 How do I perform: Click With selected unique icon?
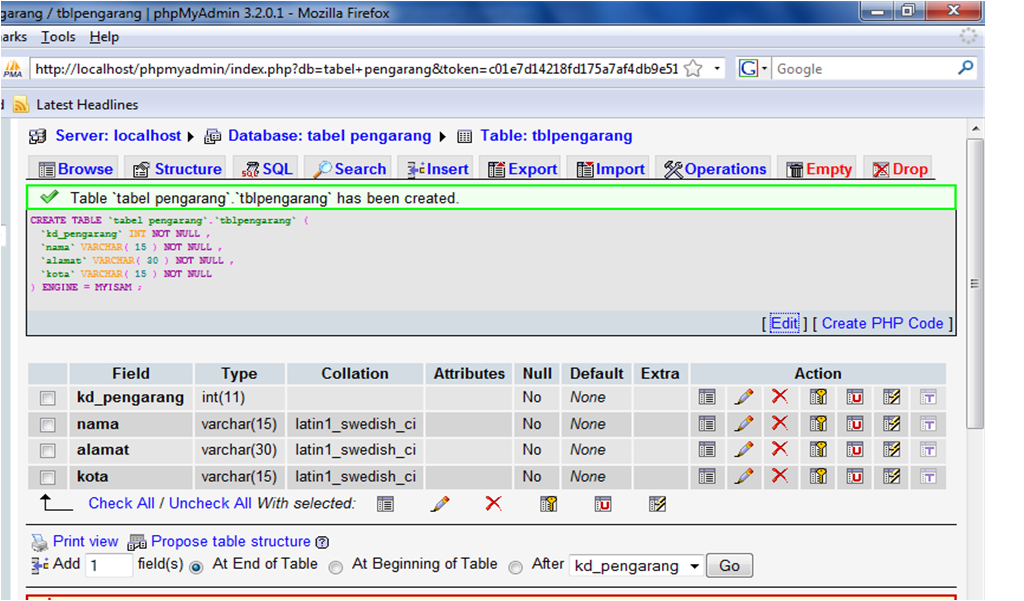pyautogui.click(x=603, y=504)
